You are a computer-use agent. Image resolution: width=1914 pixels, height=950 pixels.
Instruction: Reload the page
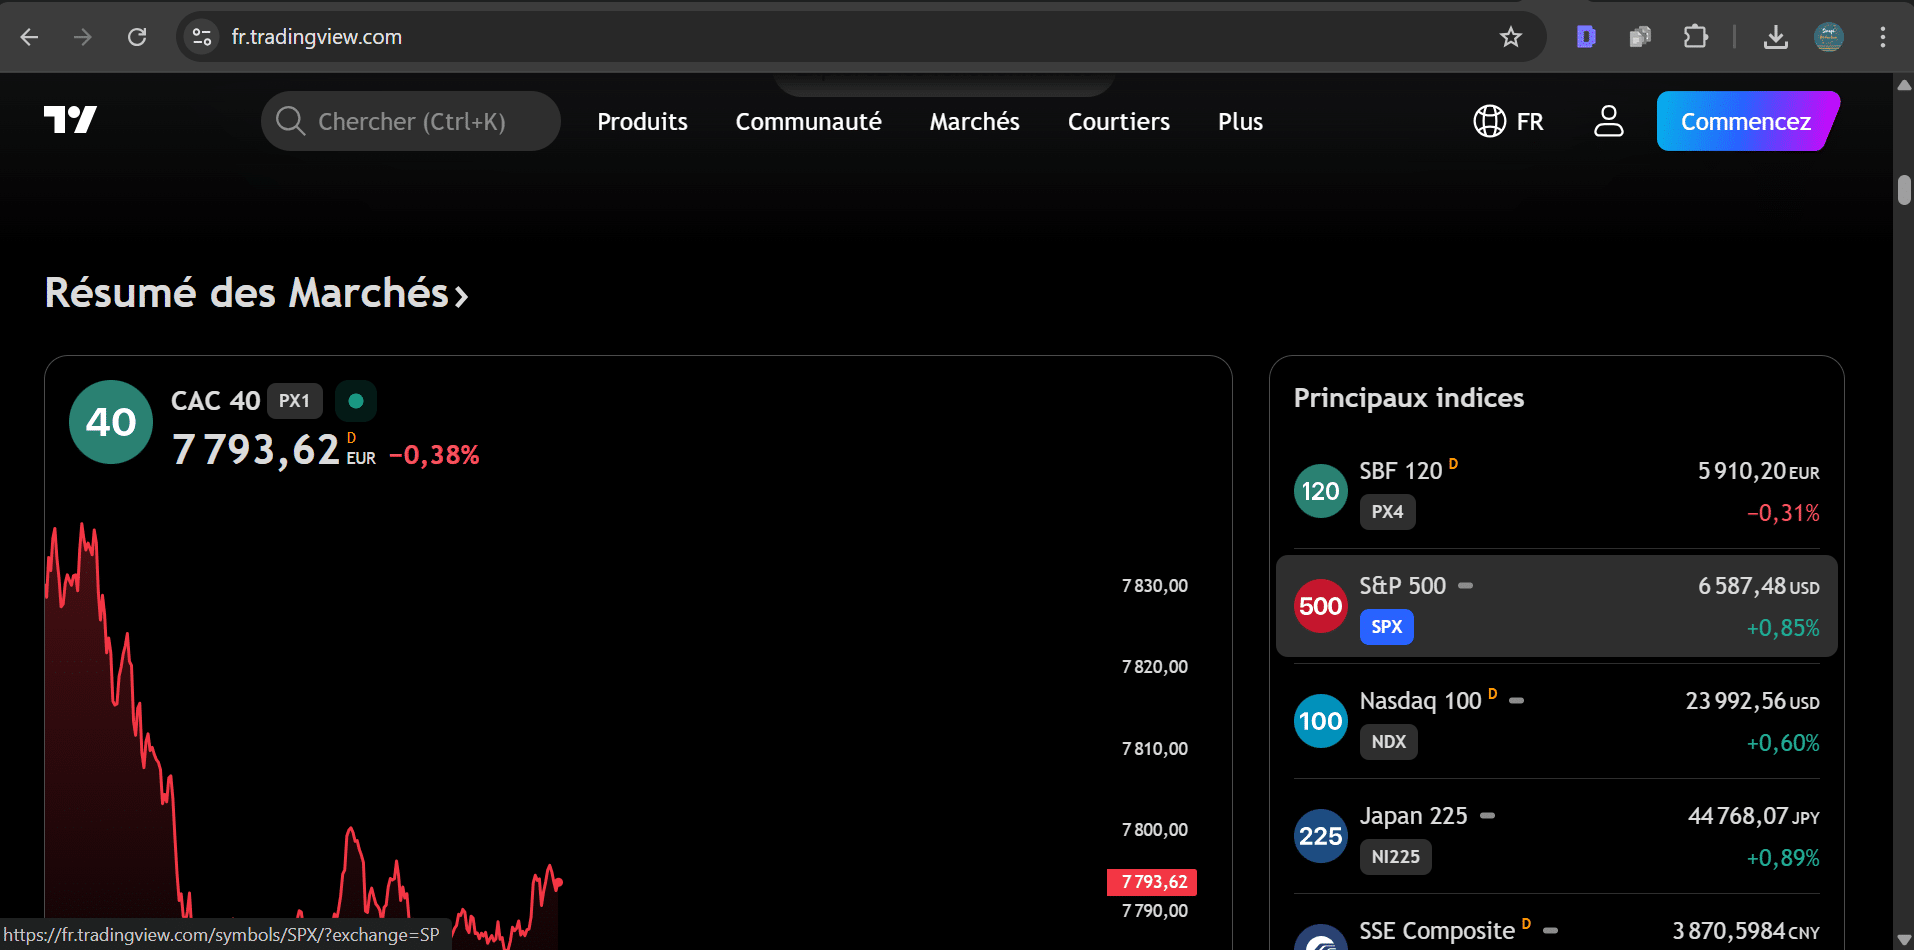click(137, 37)
